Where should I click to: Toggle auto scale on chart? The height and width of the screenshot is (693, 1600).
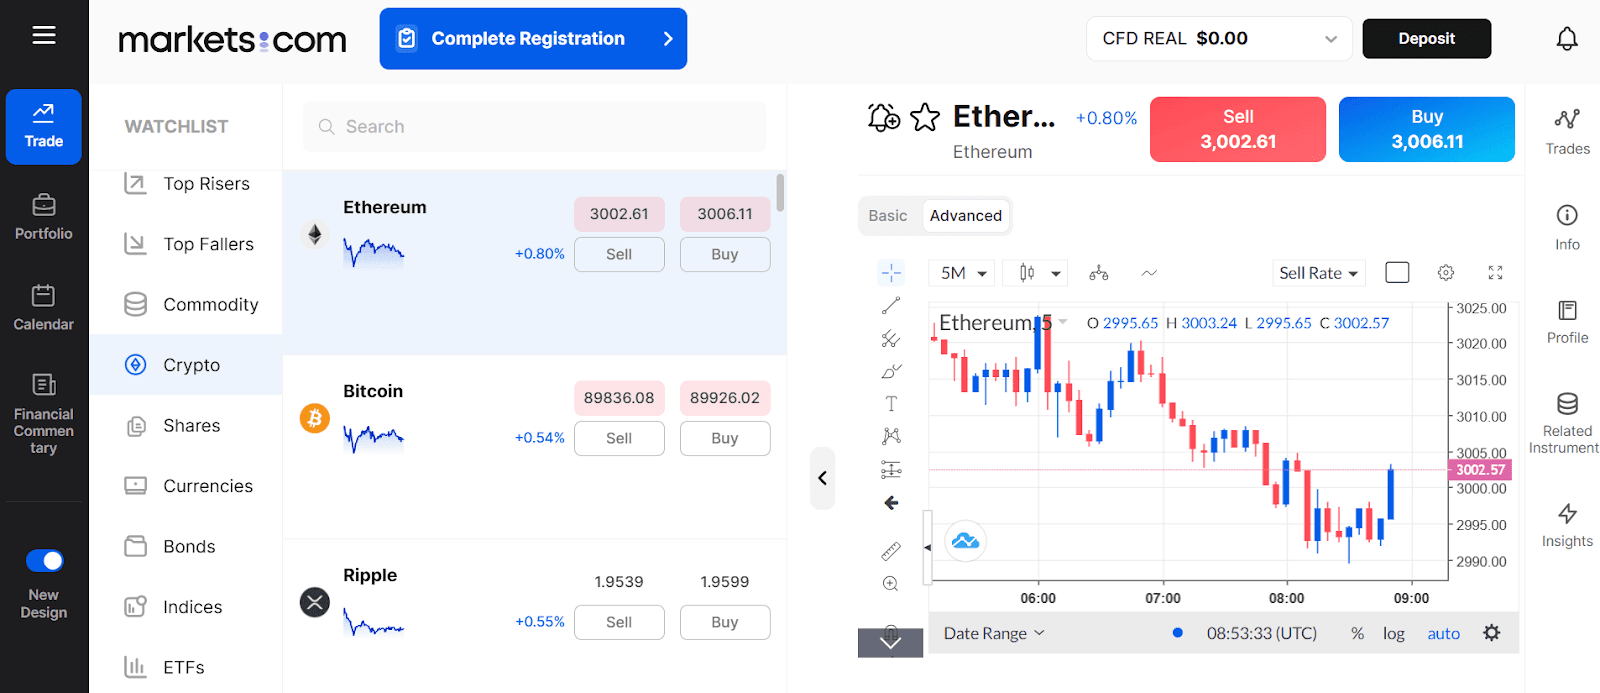[x=1443, y=634]
